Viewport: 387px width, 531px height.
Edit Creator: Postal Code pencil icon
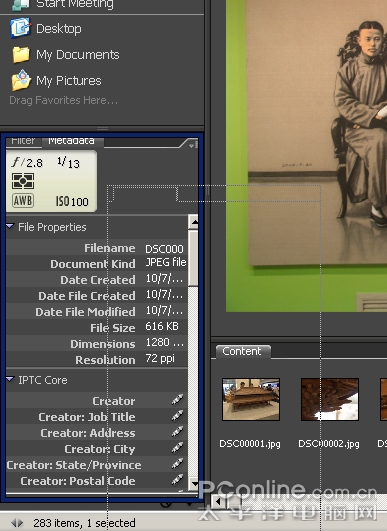(x=177, y=480)
